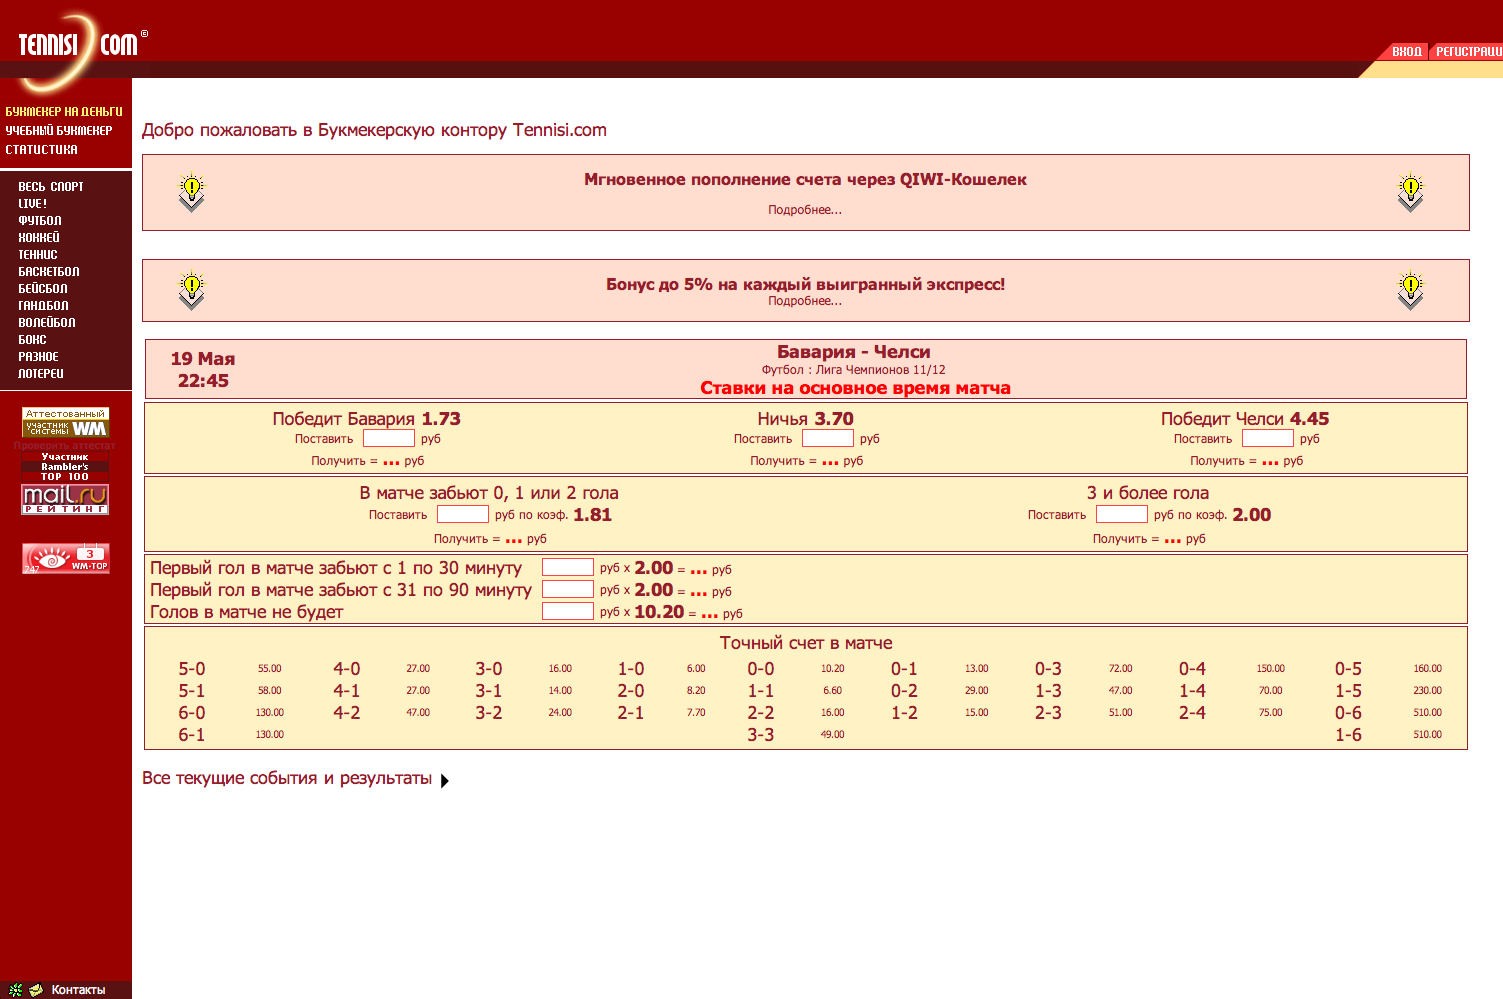Click the stake field for Ничья 3.70
1503x999 pixels.
click(x=827, y=438)
